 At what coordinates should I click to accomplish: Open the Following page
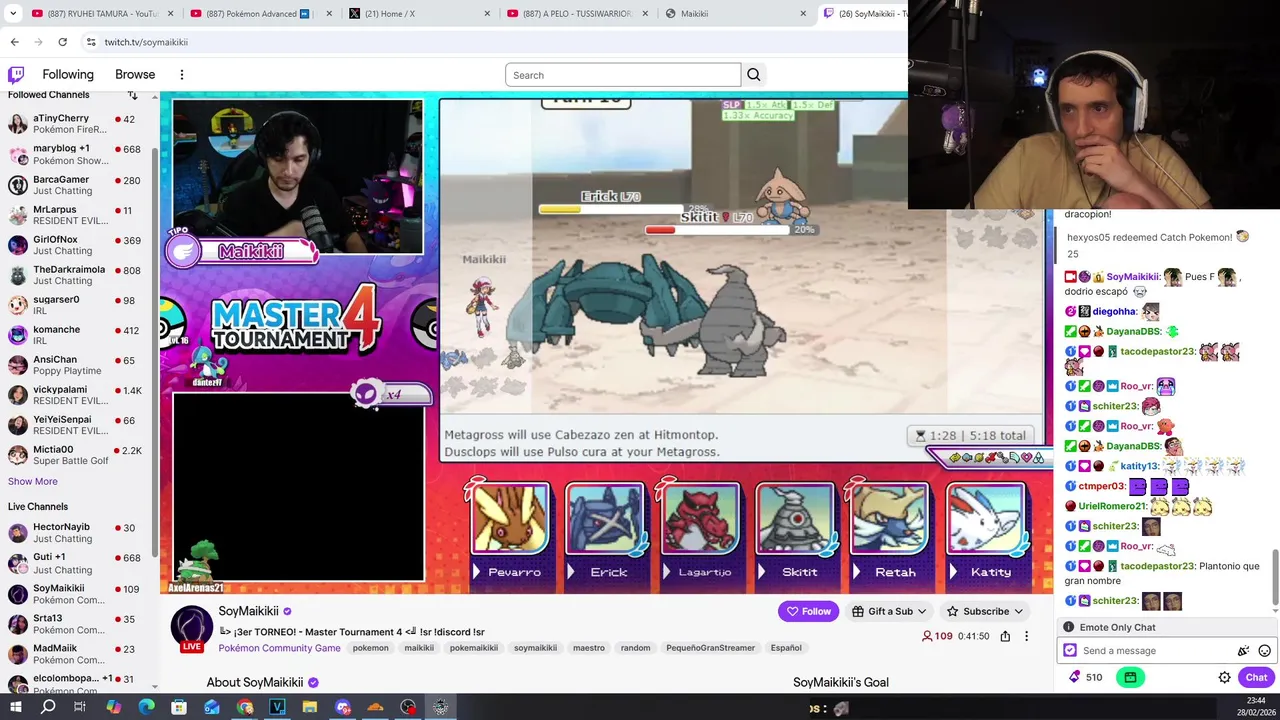[68, 75]
